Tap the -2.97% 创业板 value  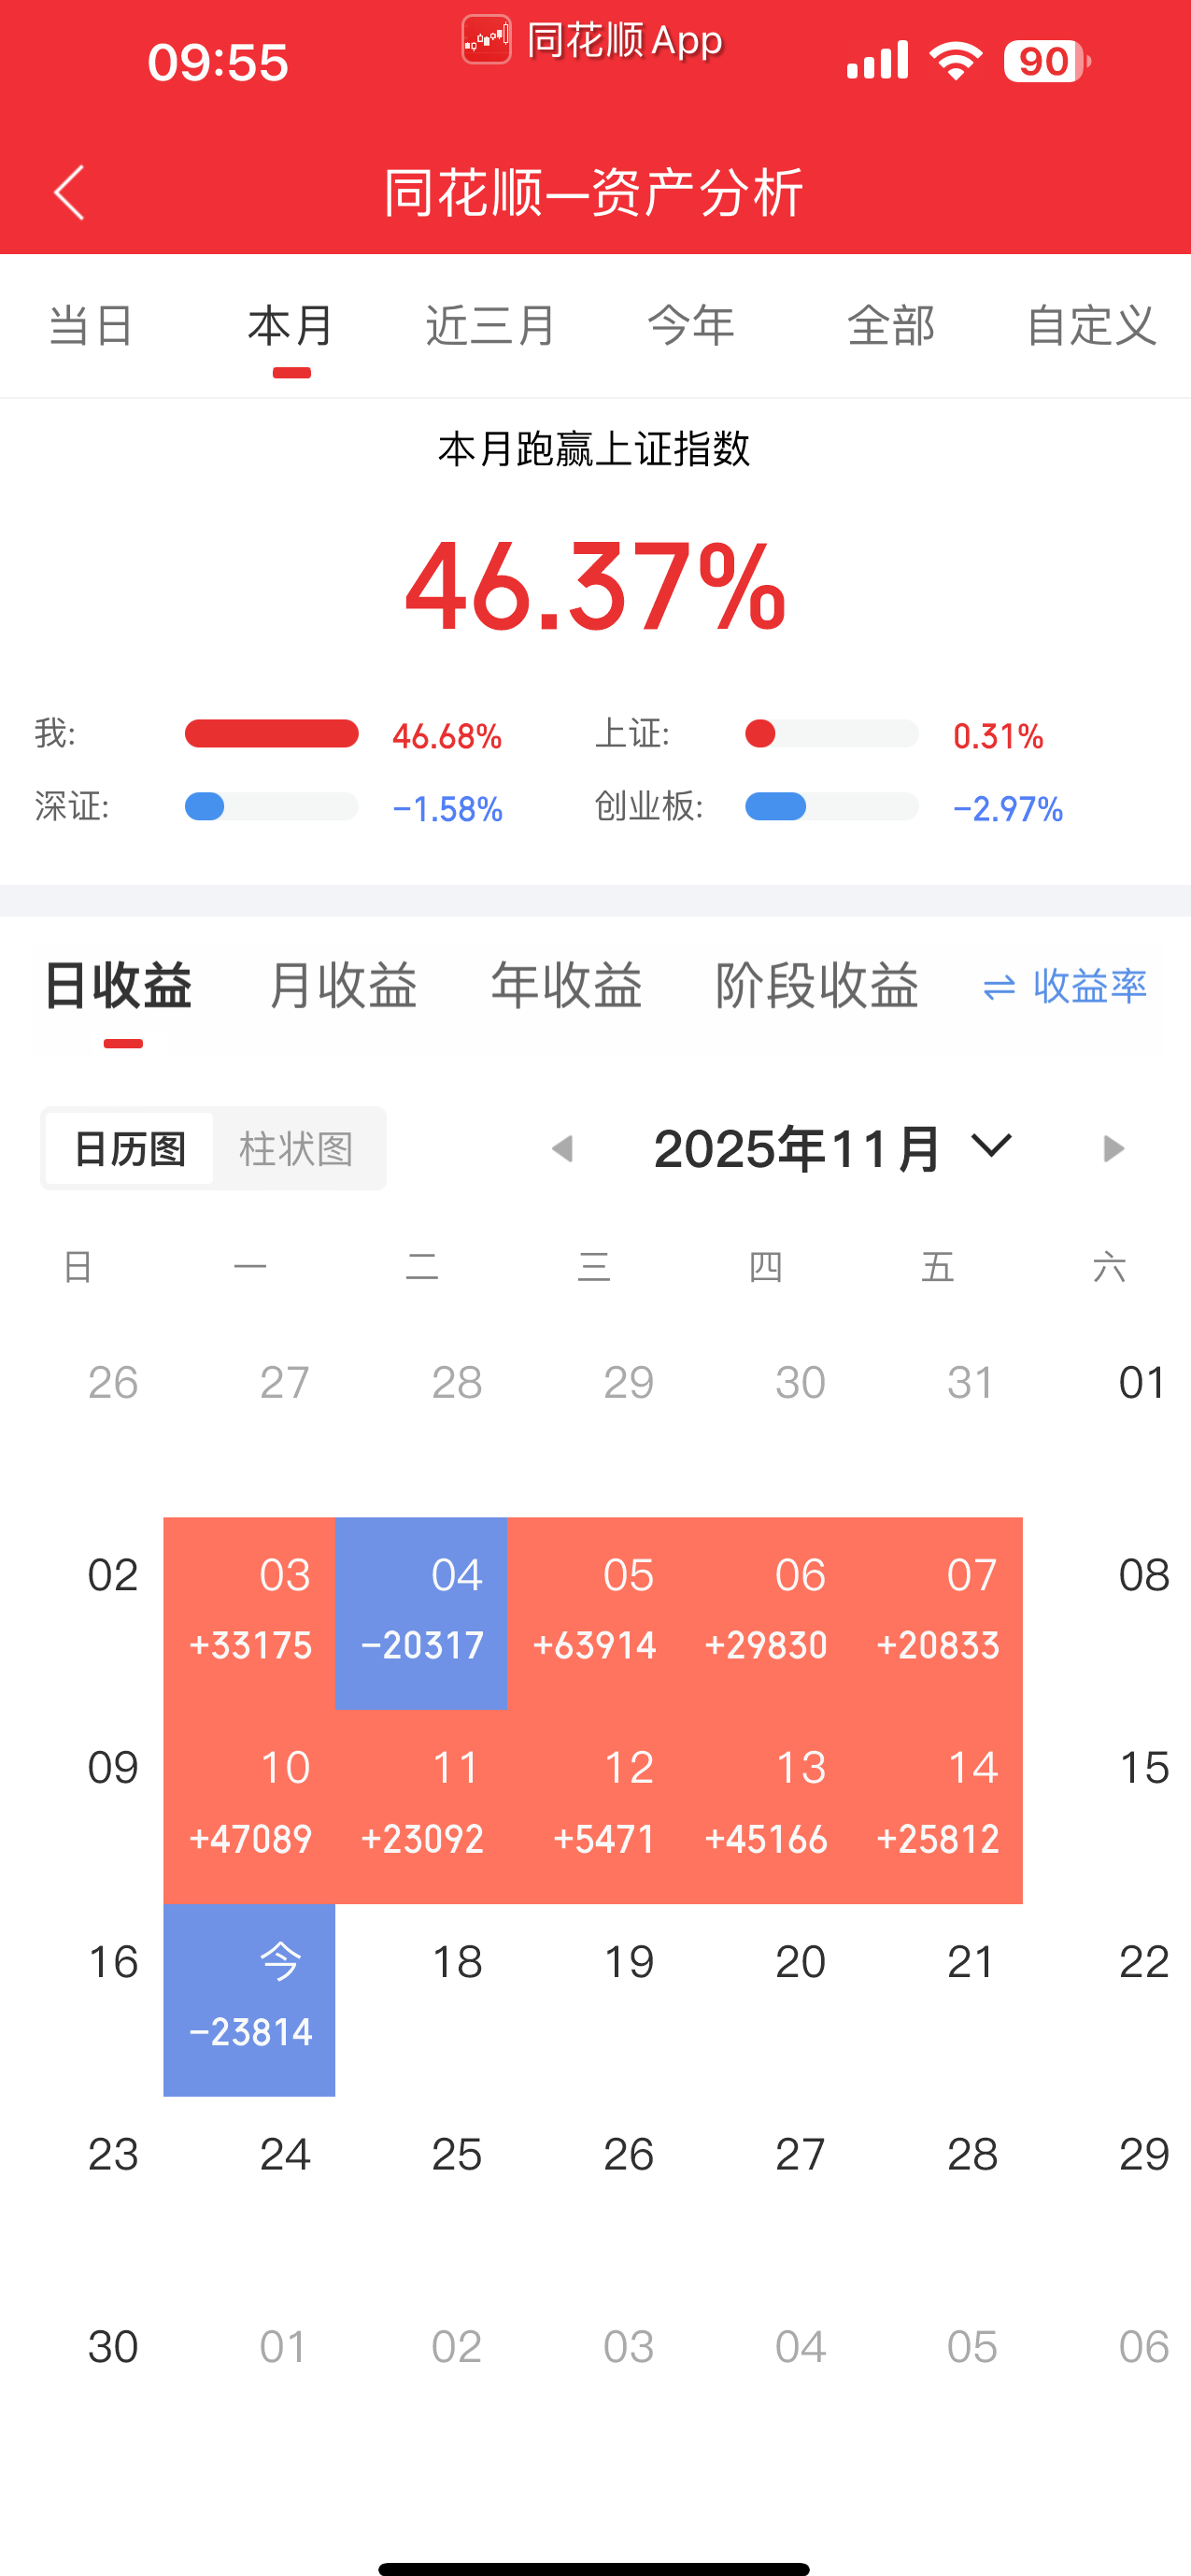(x=1007, y=809)
